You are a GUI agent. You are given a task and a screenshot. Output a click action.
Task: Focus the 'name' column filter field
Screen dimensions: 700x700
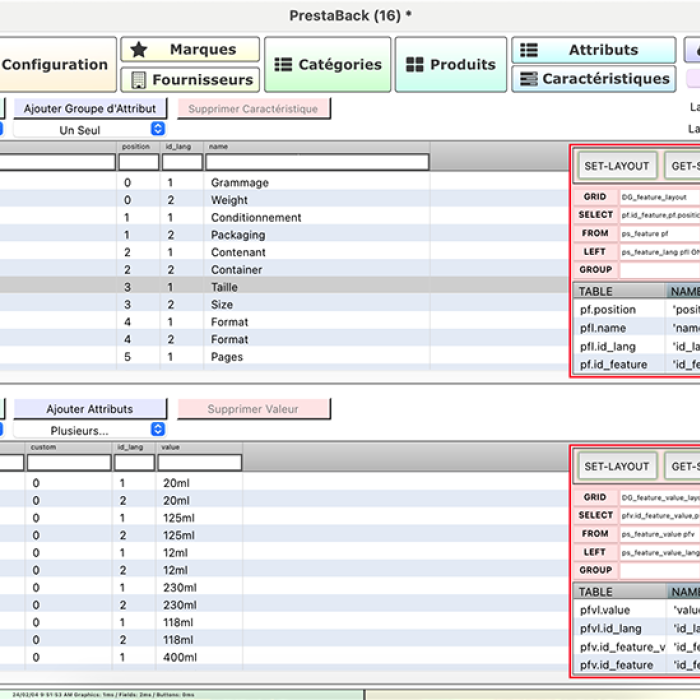[x=317, y=162]
